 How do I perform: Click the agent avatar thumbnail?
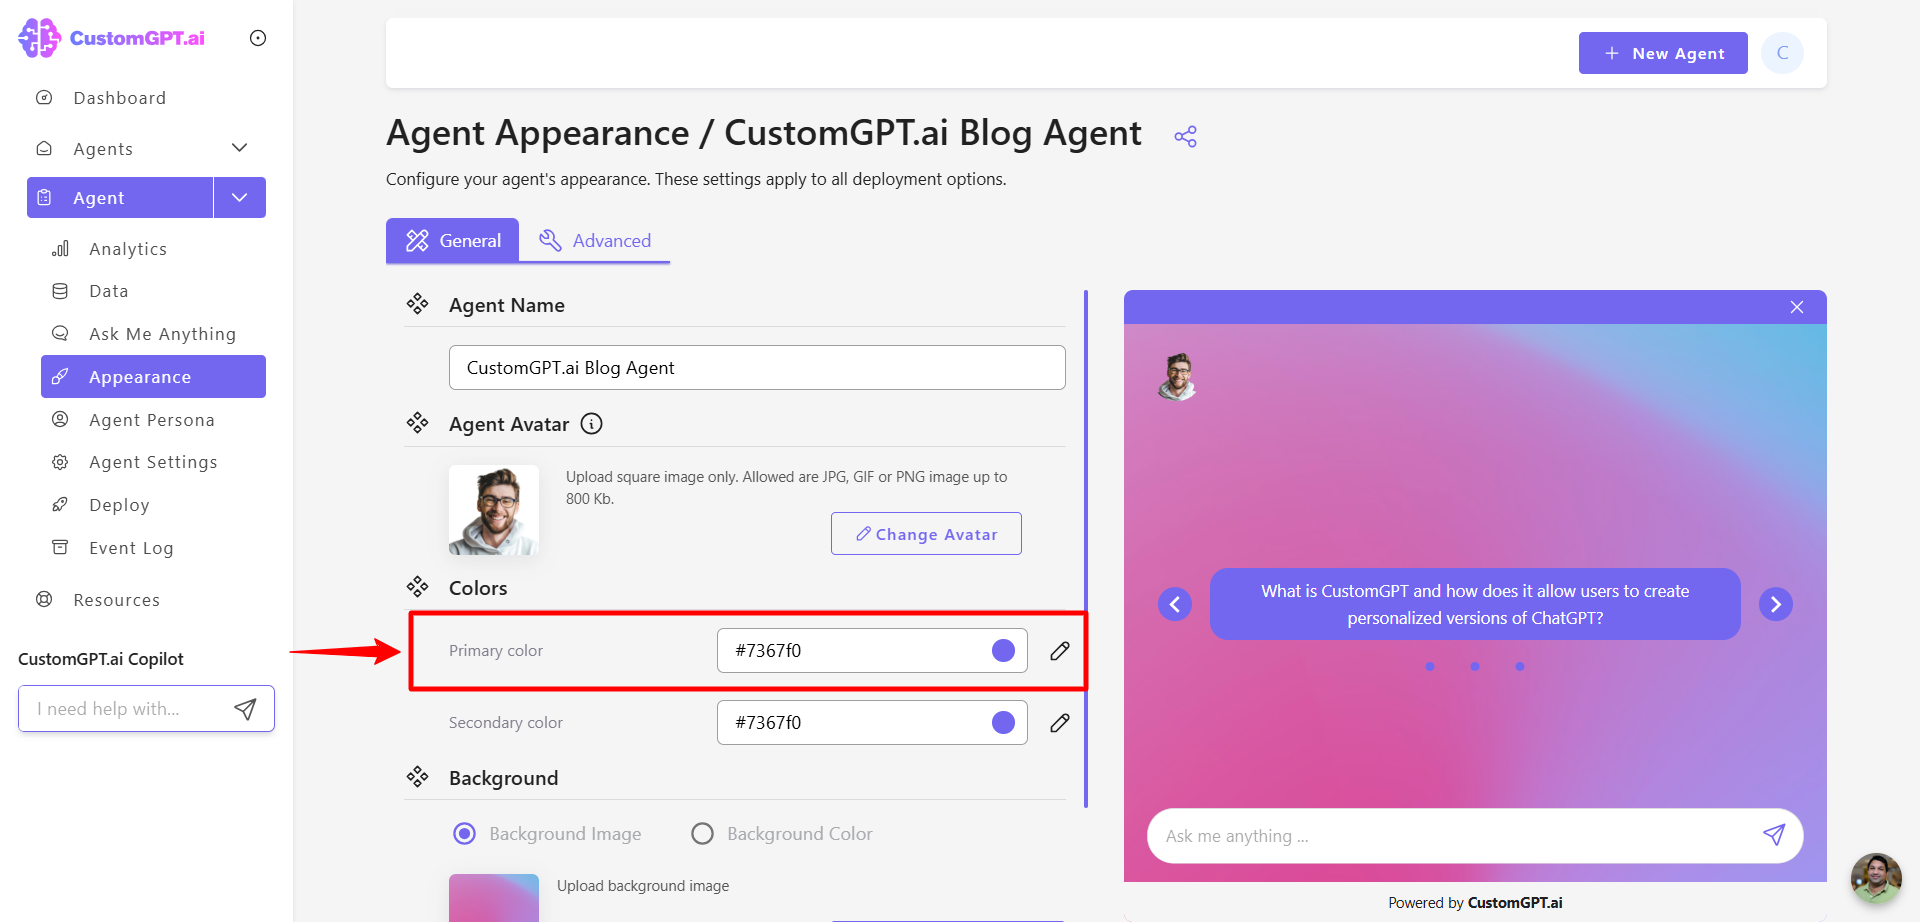tap(494, 510)
